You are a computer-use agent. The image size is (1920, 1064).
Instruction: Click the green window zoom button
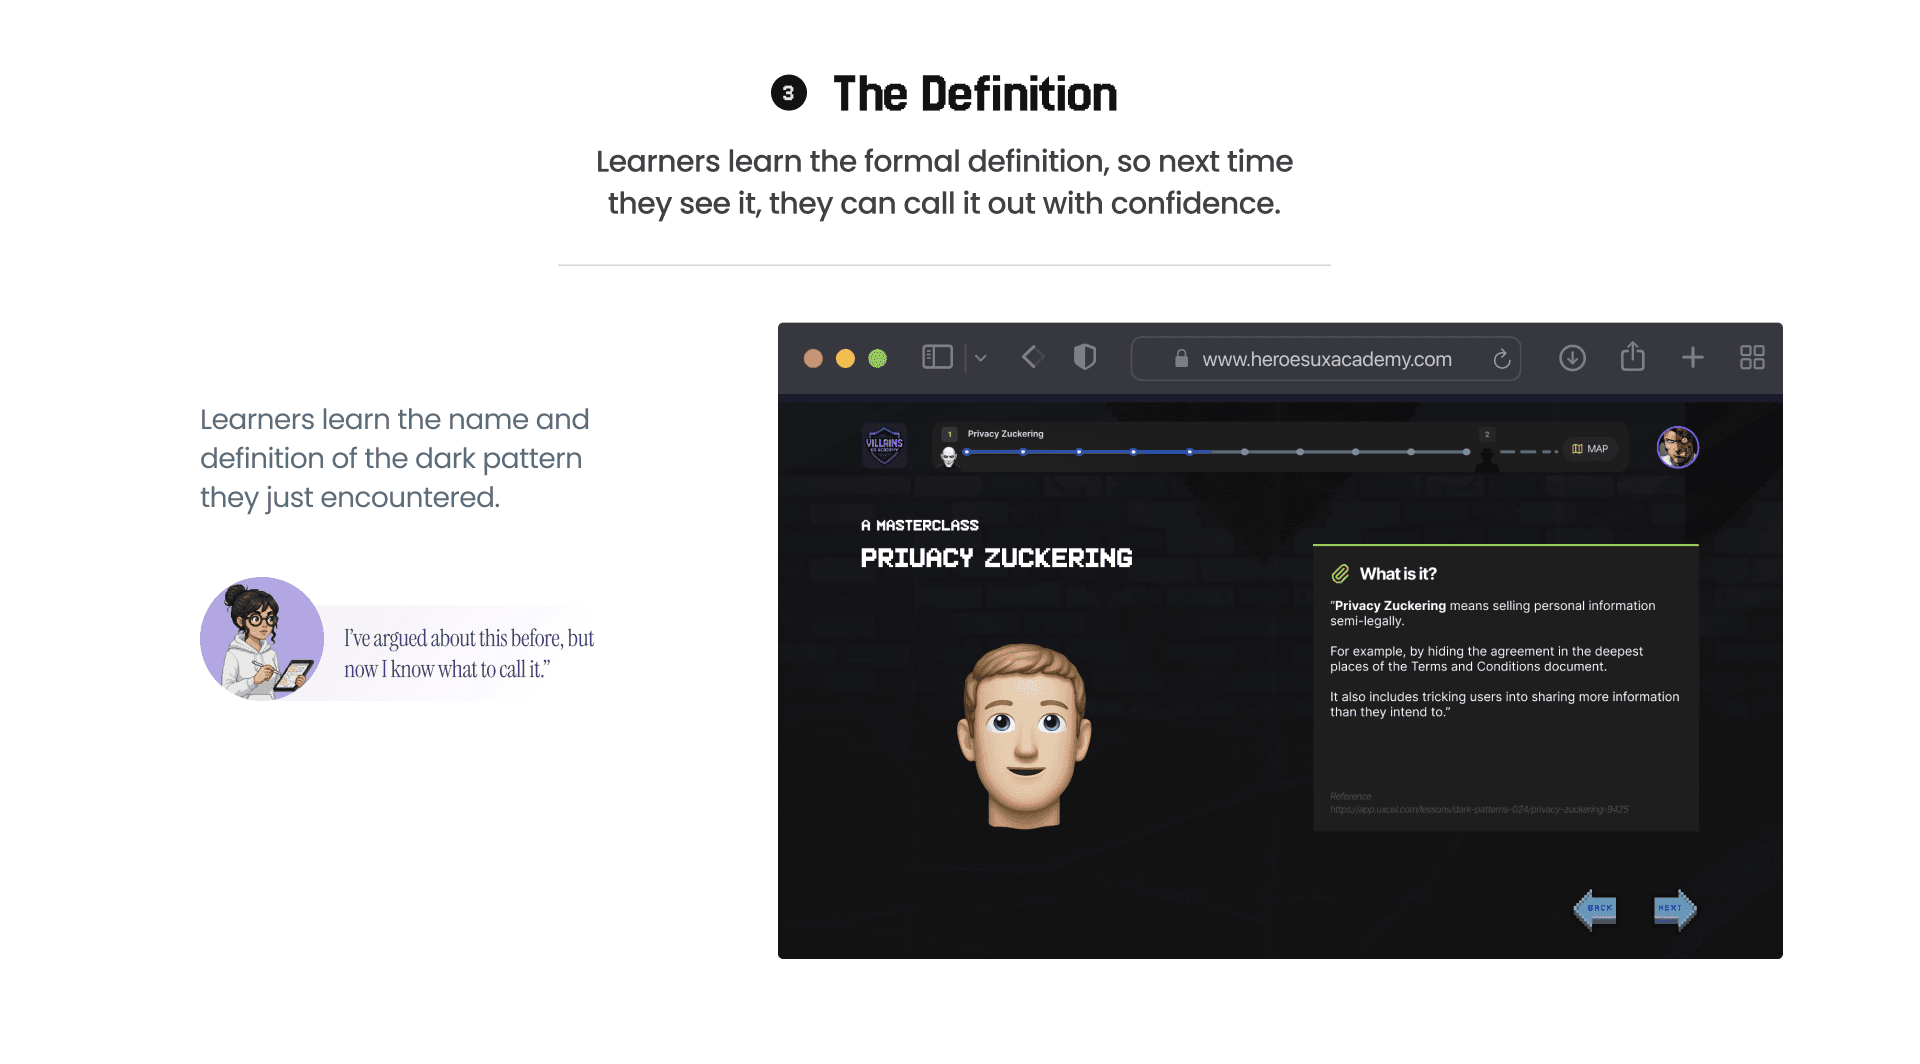[x=877, y=358]
